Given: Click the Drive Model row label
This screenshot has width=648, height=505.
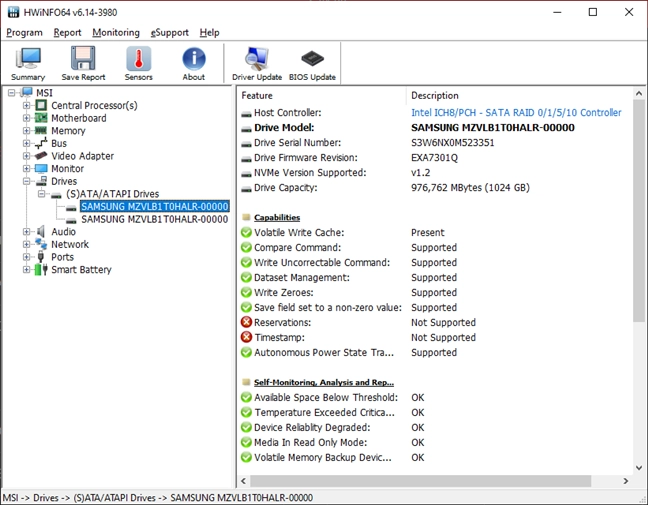Looking at the screenshot, I should [x=284, y=128].
